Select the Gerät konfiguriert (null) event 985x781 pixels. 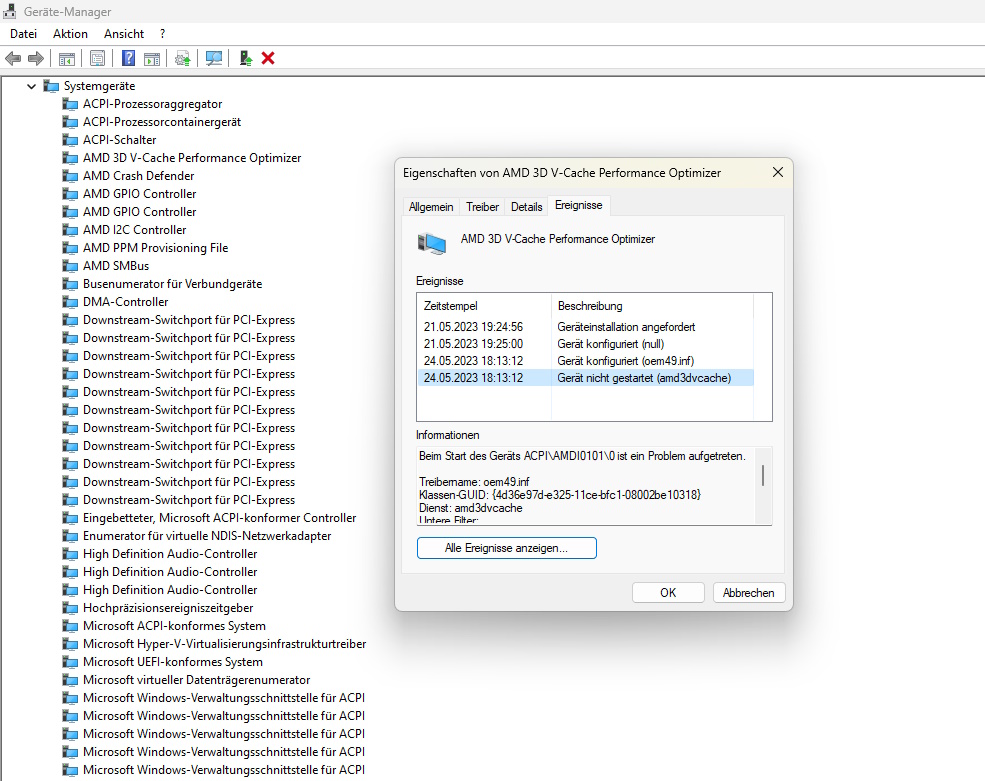point(585,344)
